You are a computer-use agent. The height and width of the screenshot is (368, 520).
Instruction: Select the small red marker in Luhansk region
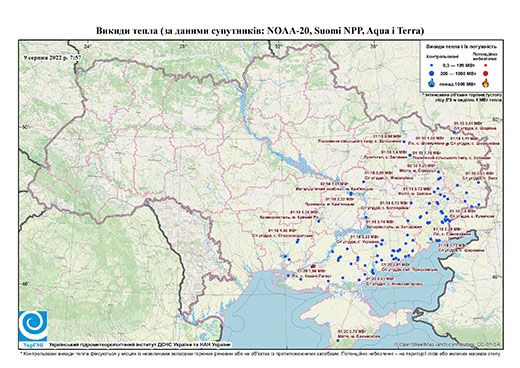pyautogui.click(x=447, y=144)
